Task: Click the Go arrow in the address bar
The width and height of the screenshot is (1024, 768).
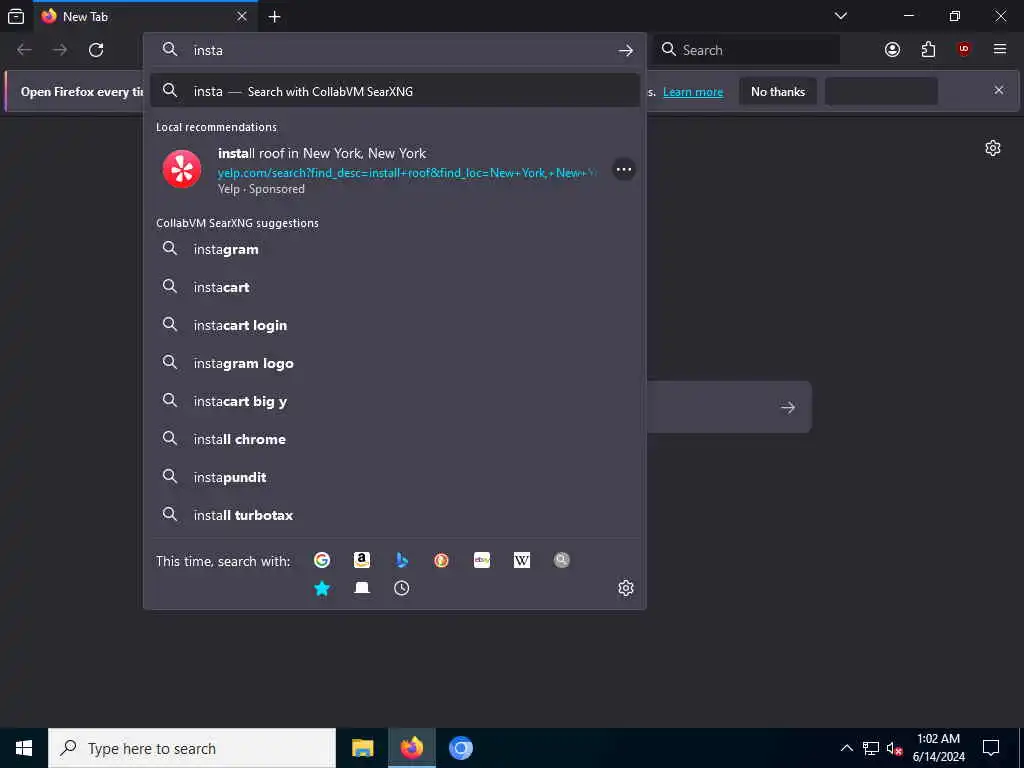Action: pyautogui.click(x=626, y=50)
